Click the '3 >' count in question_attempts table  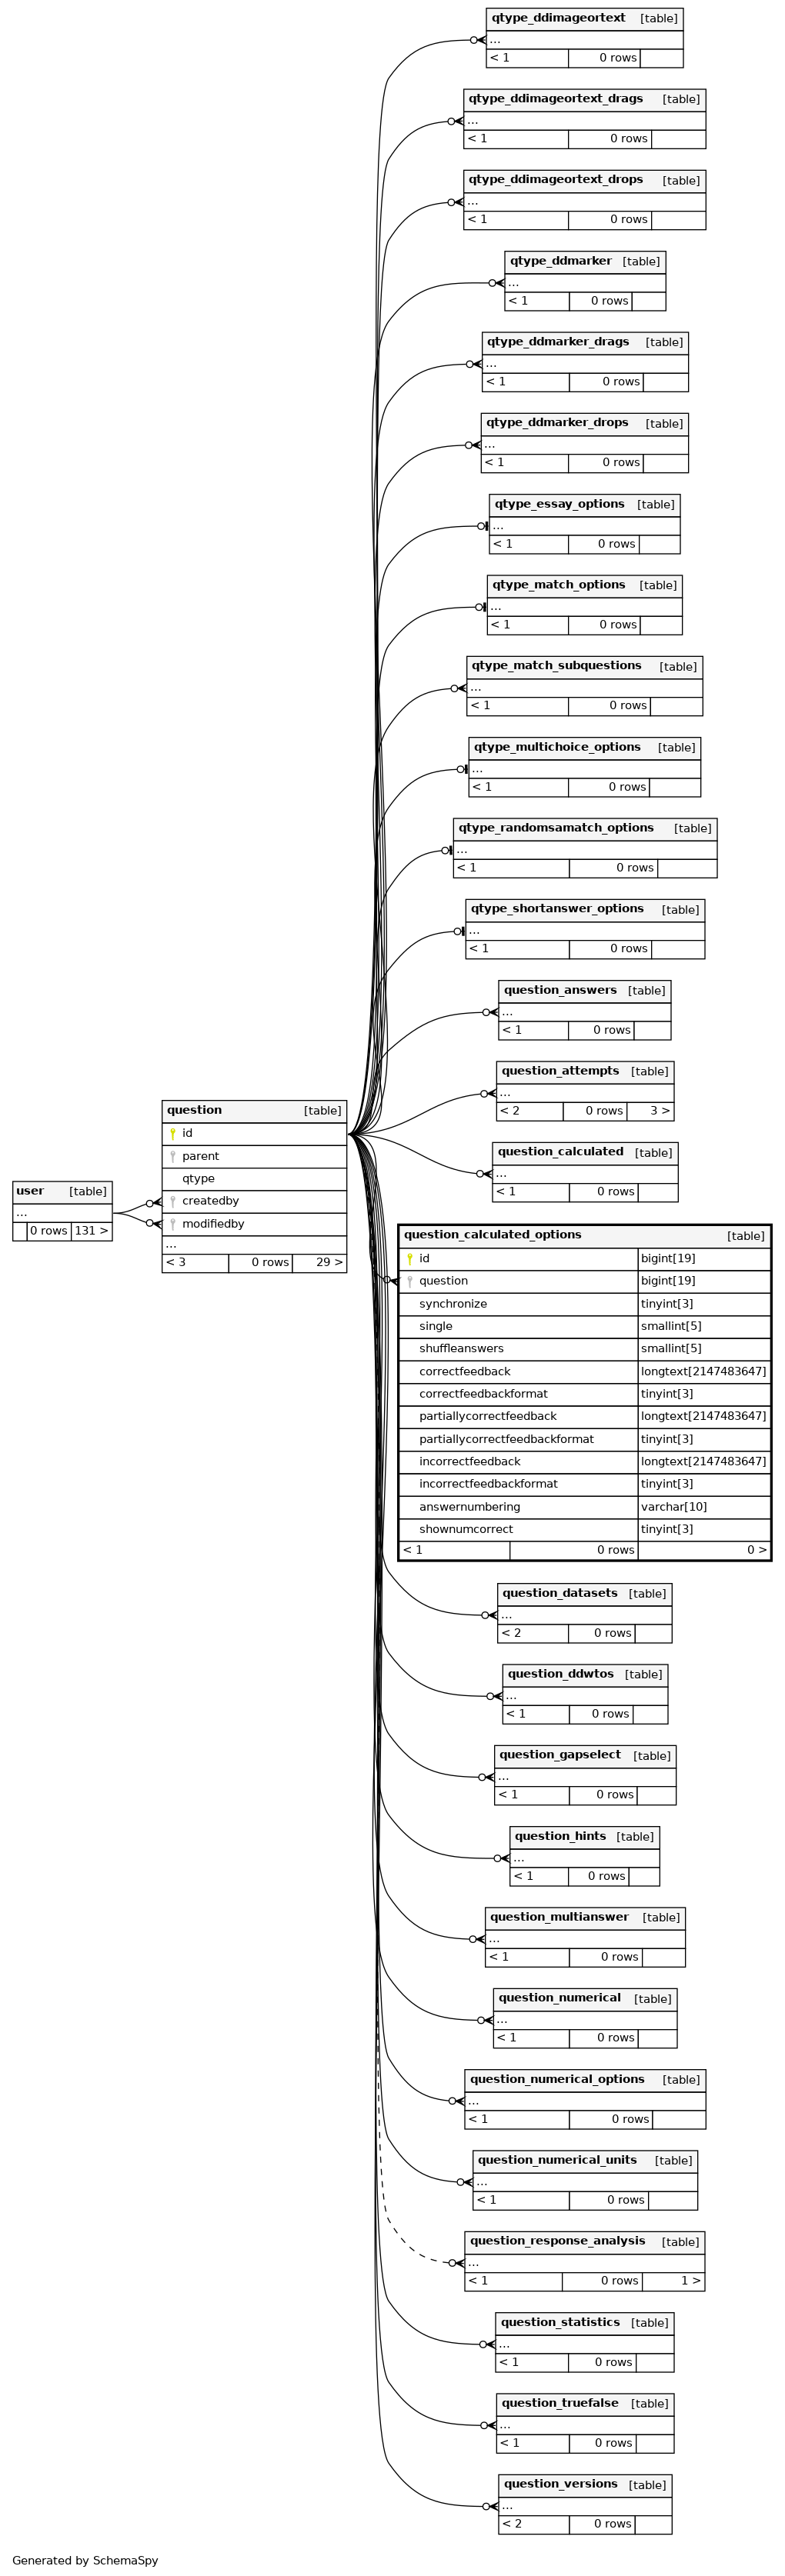click(x=659, y=1111)
